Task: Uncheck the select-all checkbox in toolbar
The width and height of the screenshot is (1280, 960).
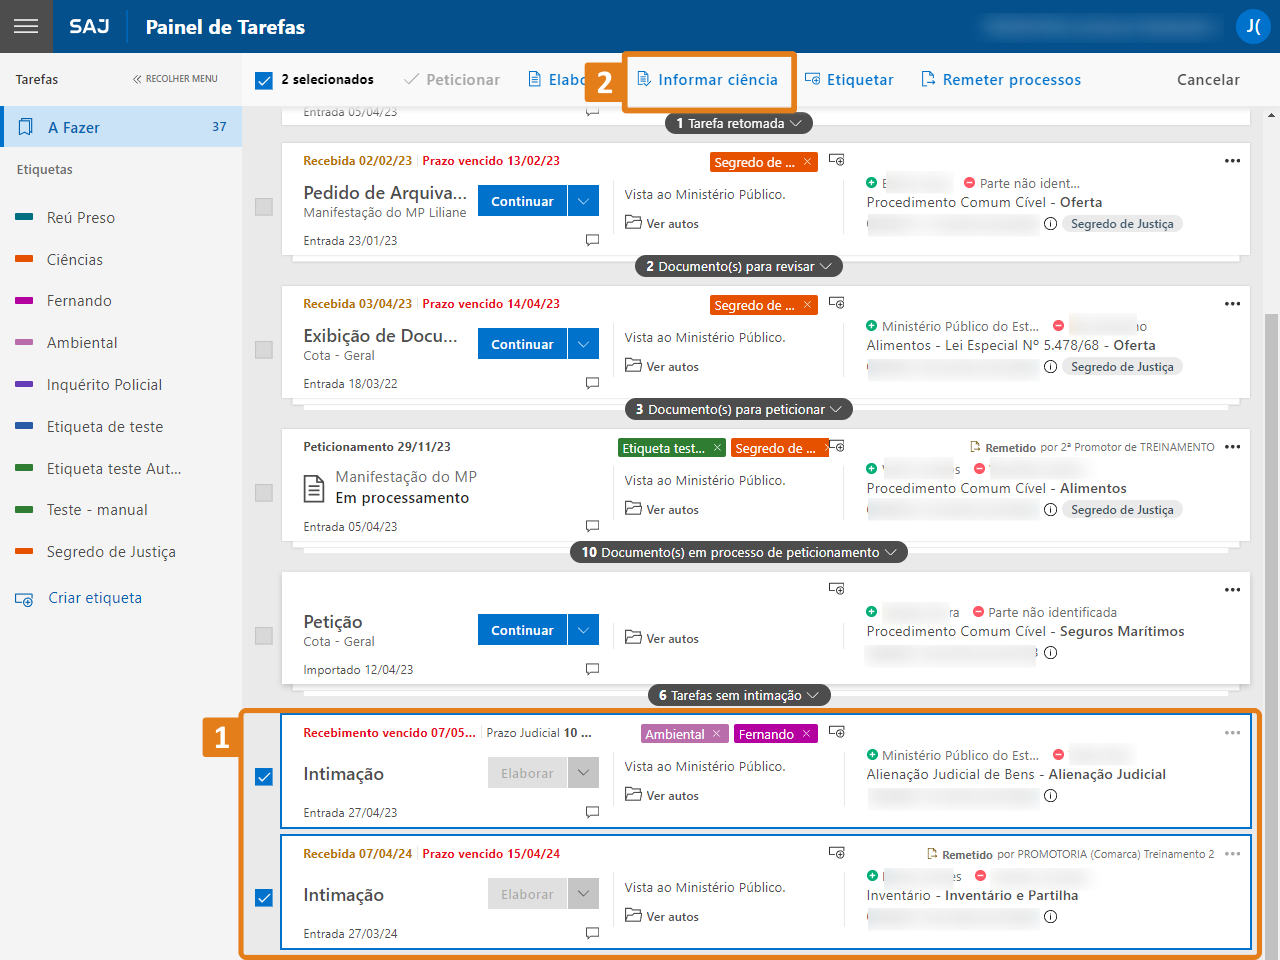Action: click(x=264, y=80)
